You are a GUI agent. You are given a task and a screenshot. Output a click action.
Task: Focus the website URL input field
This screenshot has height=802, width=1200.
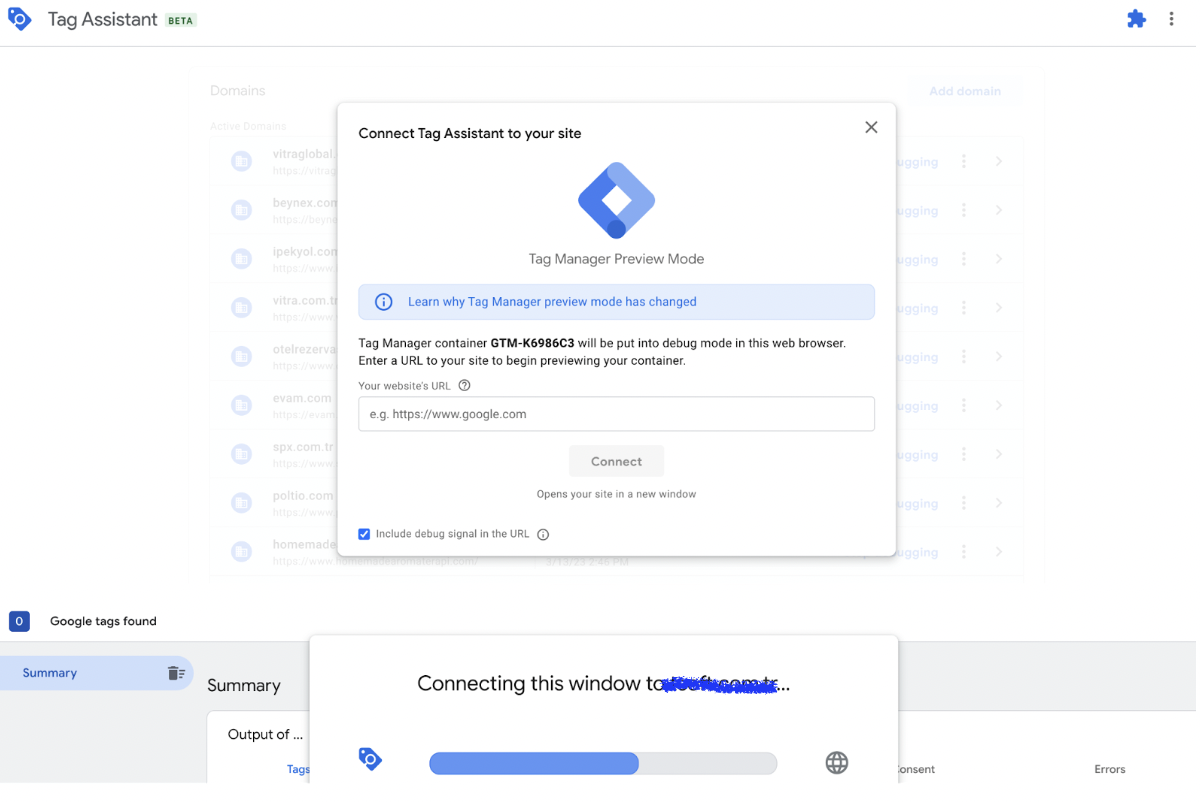click(x=616, y=414)
